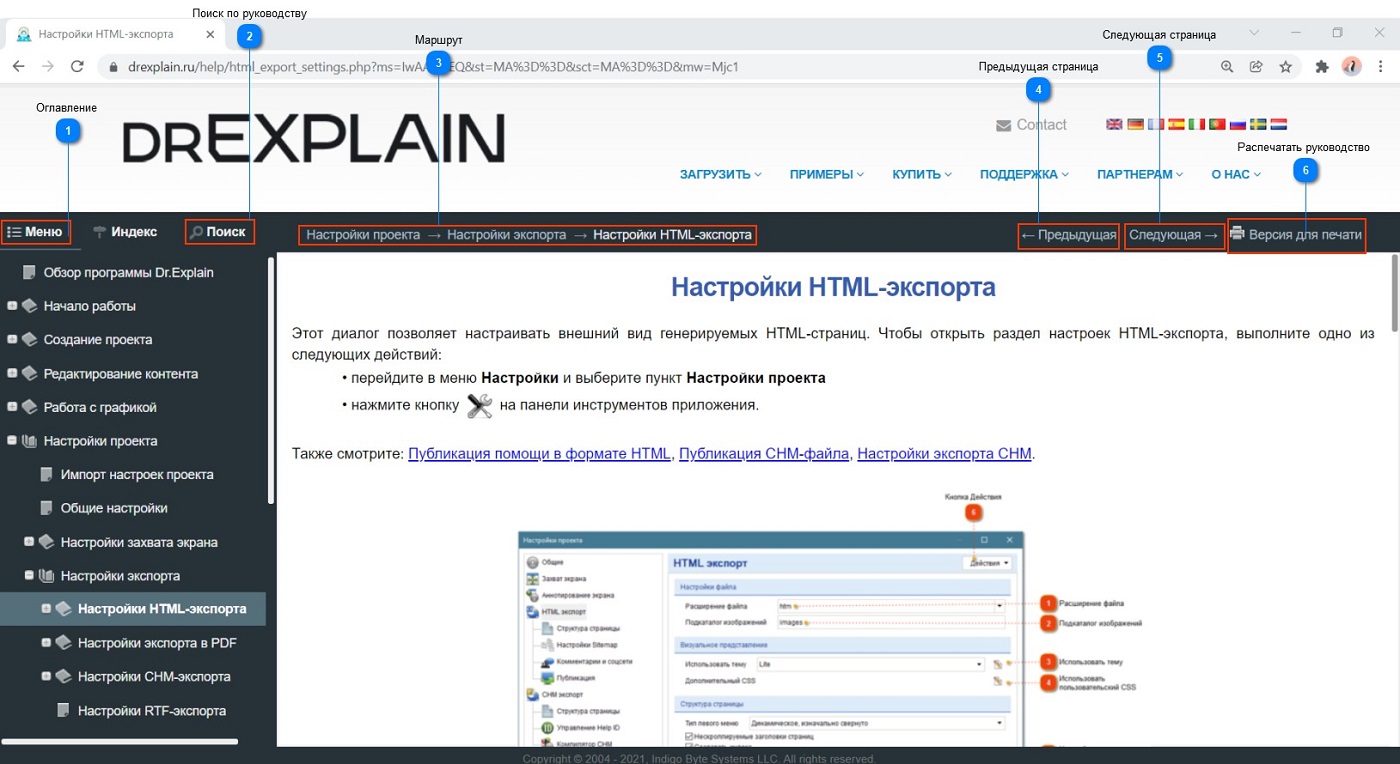Close the Настройки HTML-экспорта browser tab
1400x764 pixels.
pos(210,34)
